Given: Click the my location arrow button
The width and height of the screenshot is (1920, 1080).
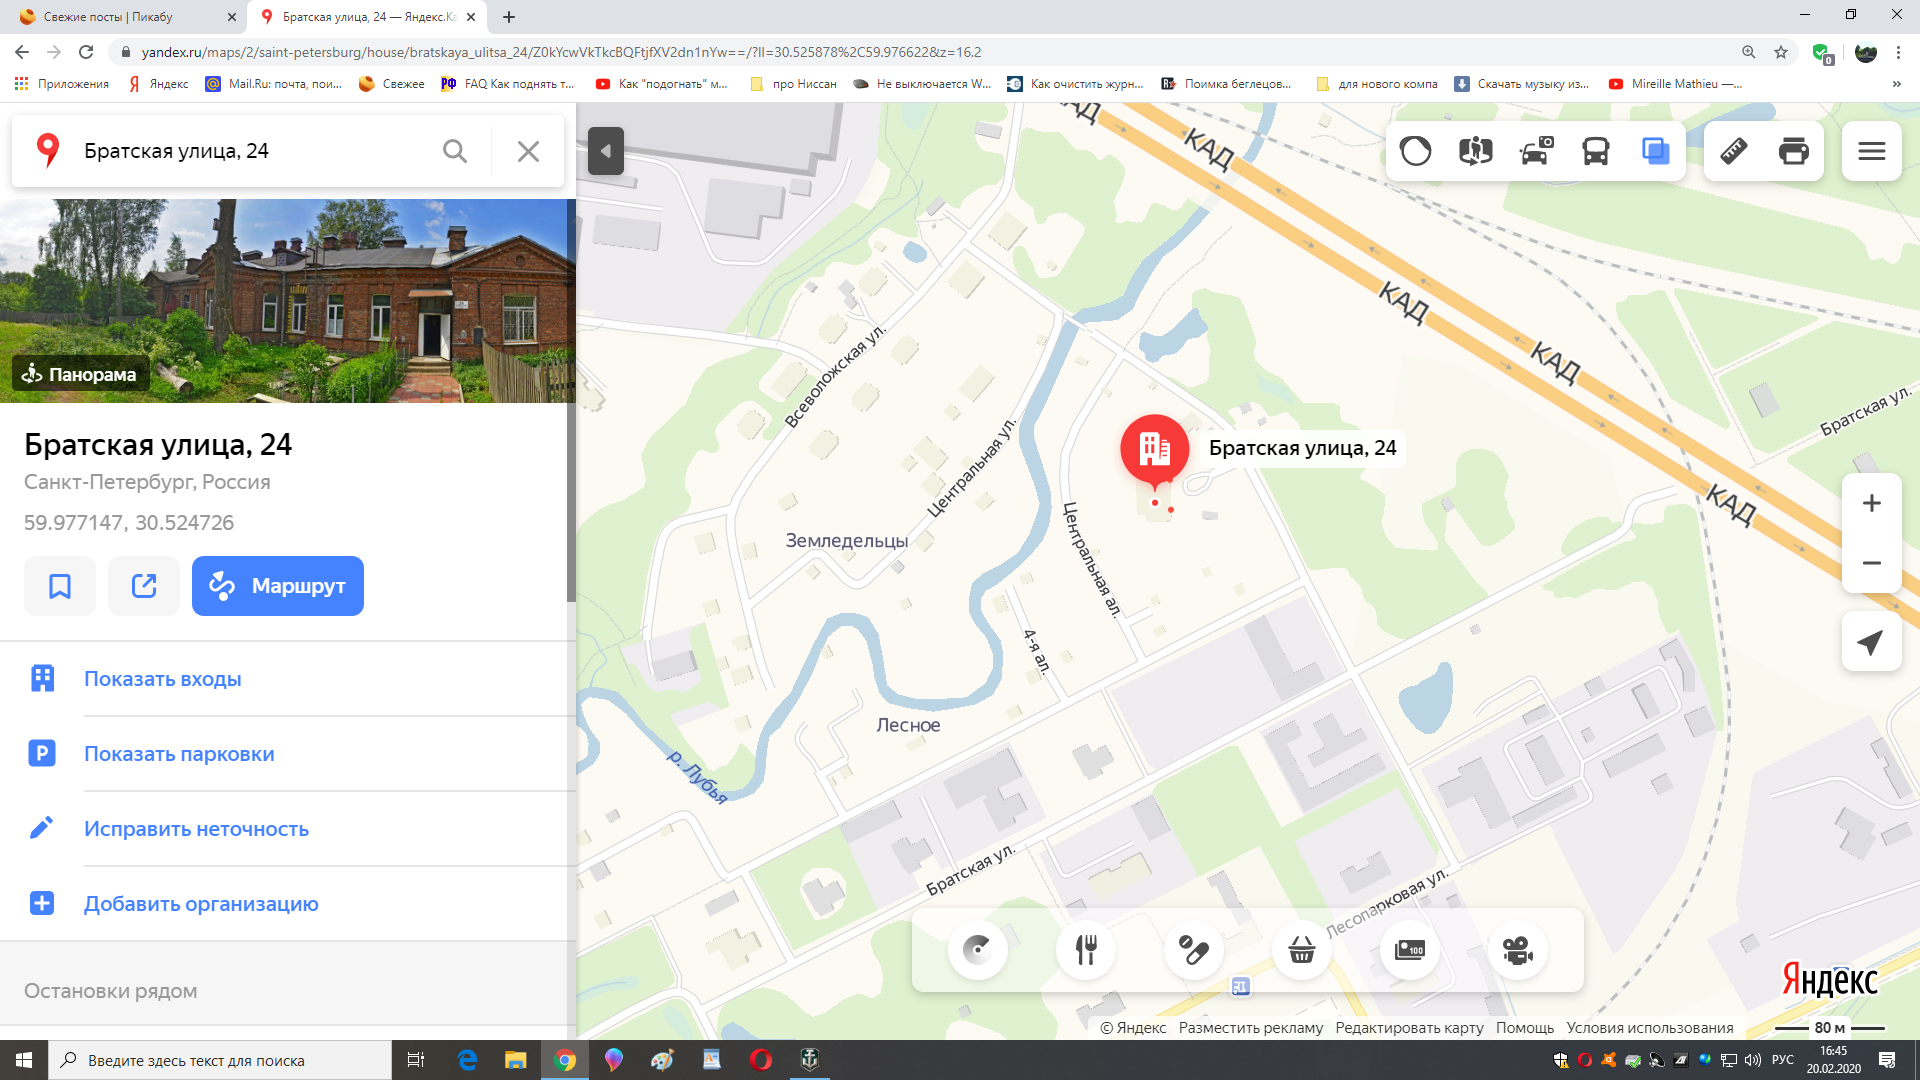Looking at the screenshot, I should (x=1870, y=642).
